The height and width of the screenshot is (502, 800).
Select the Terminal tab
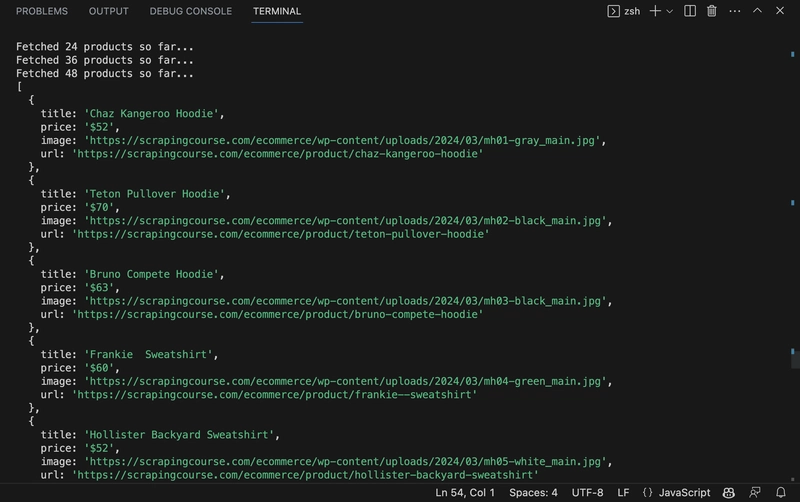coord(277,11)
